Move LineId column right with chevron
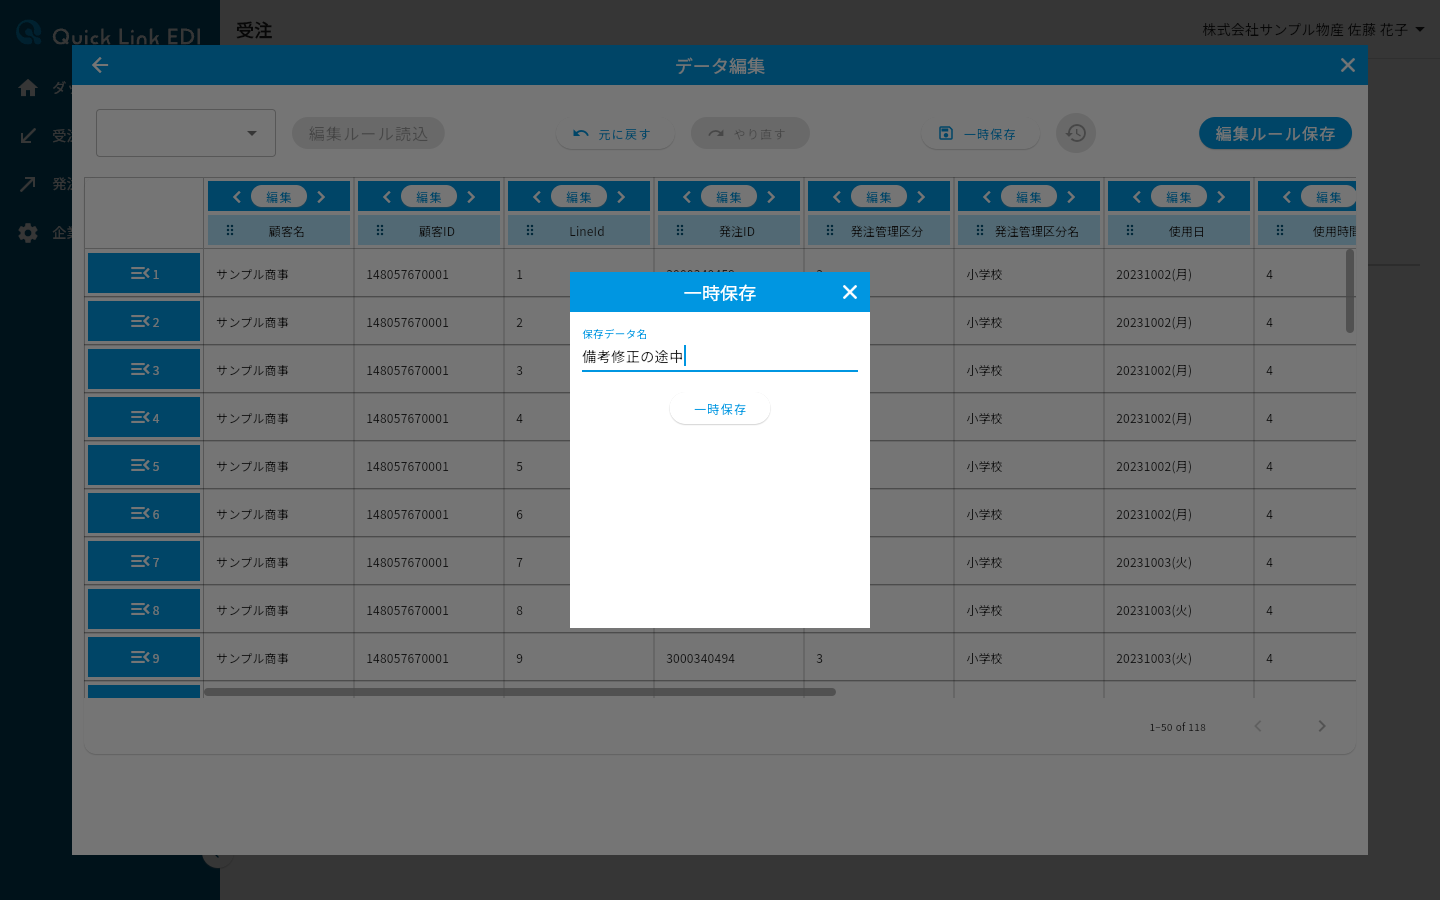1440x900 pixels. (x=621, y=197)
